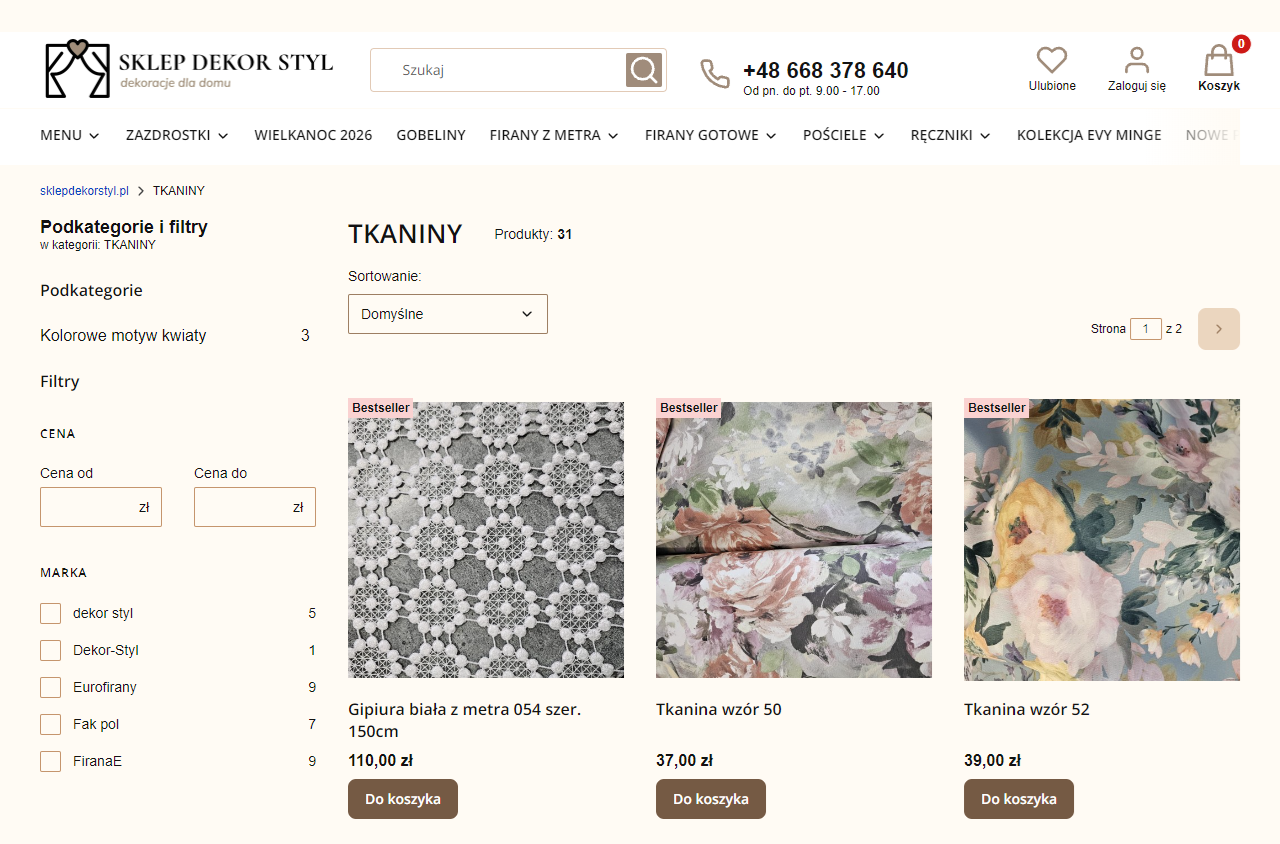Open the GOBELINY menu item
Screen dimensions: 1280x844
coord(431,135)
